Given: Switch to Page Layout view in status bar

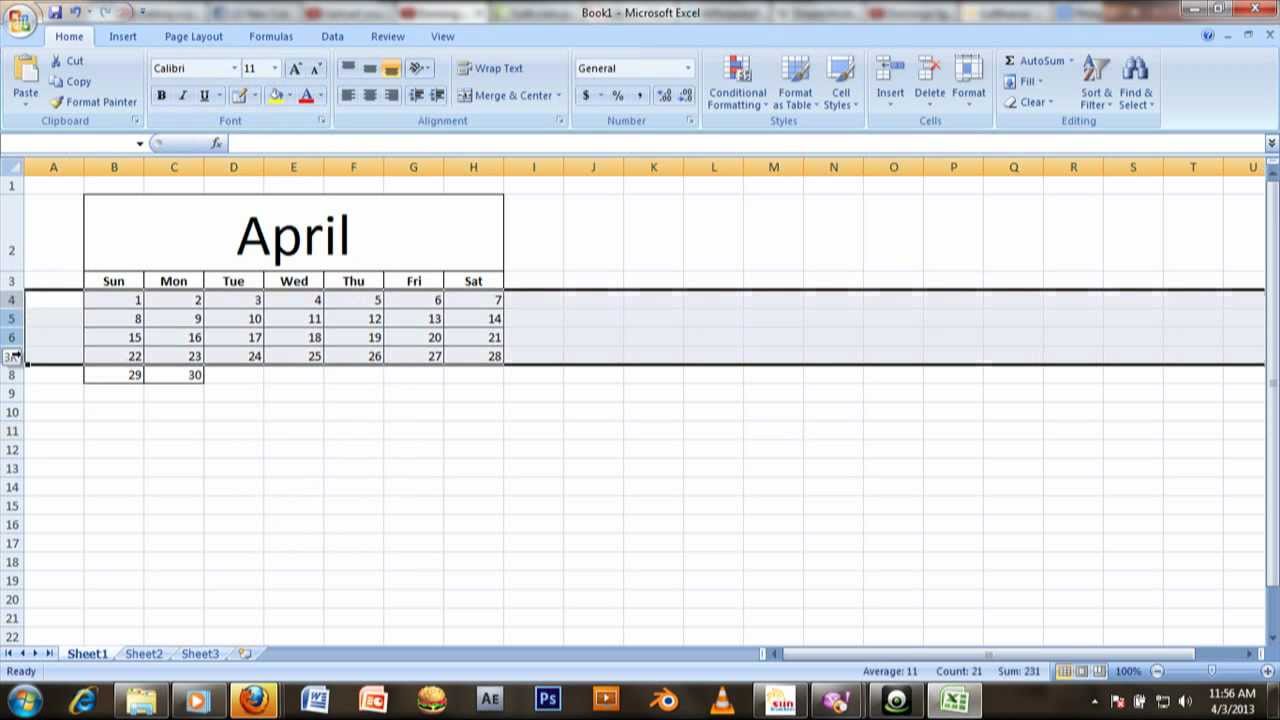Looking at the screenshot, I should click(x=1081, y=671).
